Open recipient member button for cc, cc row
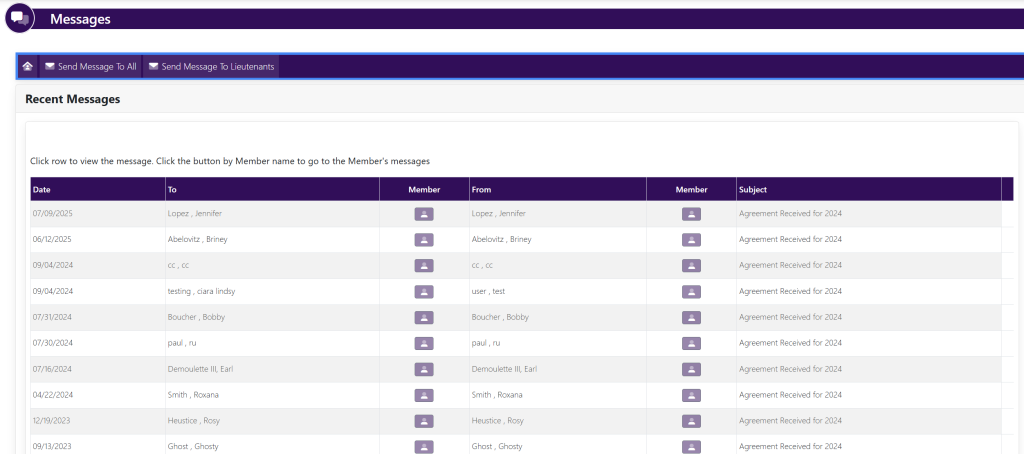The height and width of the screenshot is (454, 1024). pos(424,265)
